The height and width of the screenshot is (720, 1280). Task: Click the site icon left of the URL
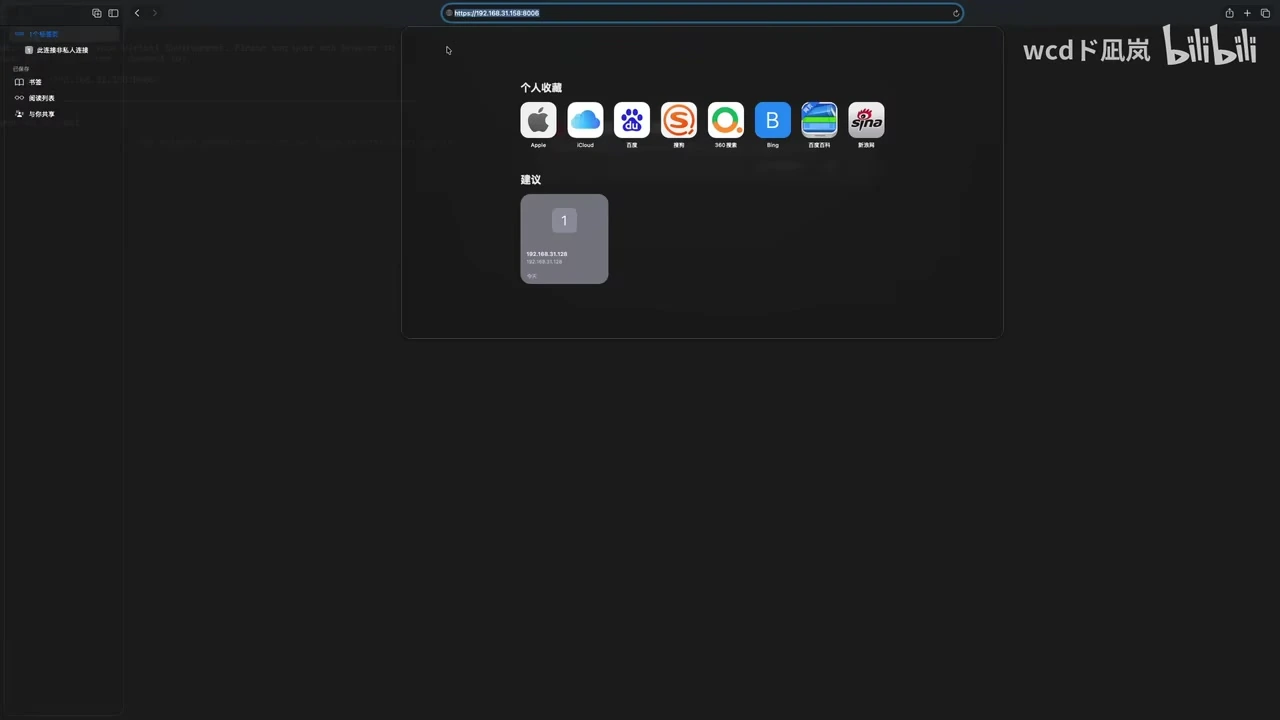pyautogui.click(x=449, y=13)
